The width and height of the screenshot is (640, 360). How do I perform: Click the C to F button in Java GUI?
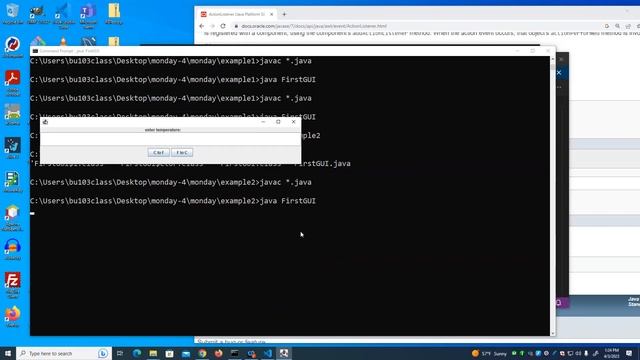coord(158,152)
